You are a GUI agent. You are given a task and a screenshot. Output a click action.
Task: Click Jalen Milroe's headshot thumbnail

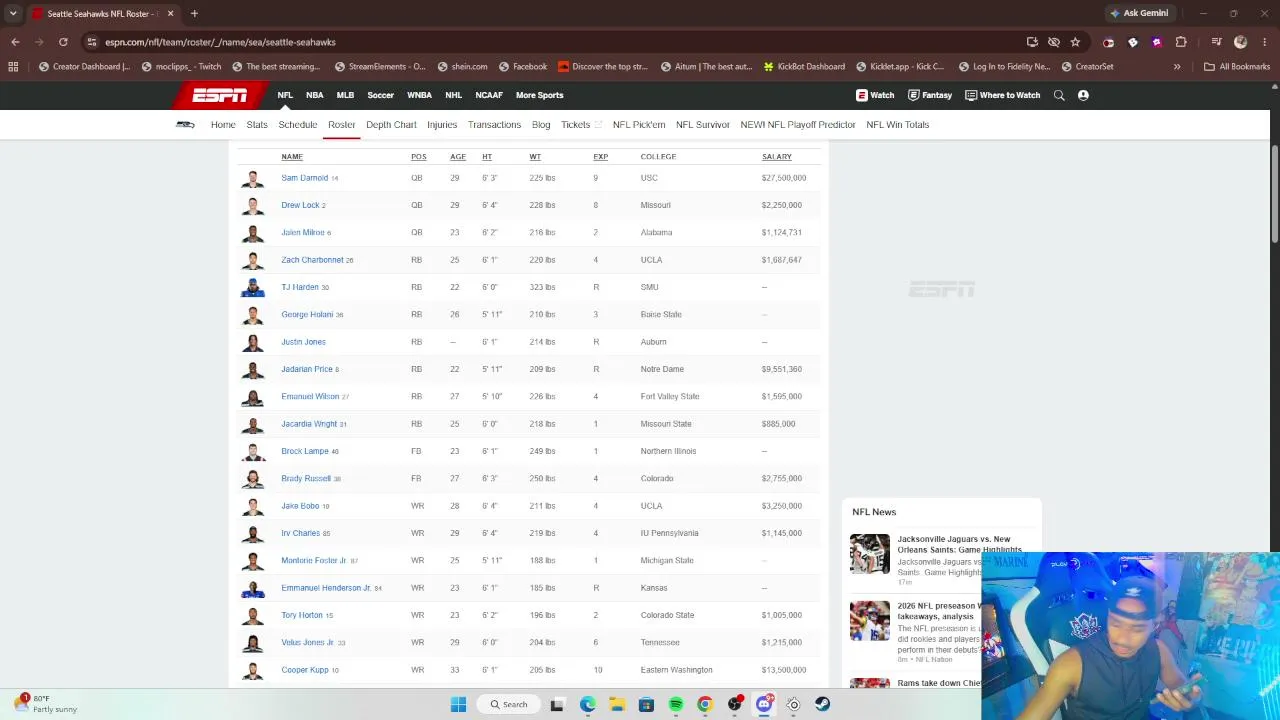click(253, 233)
